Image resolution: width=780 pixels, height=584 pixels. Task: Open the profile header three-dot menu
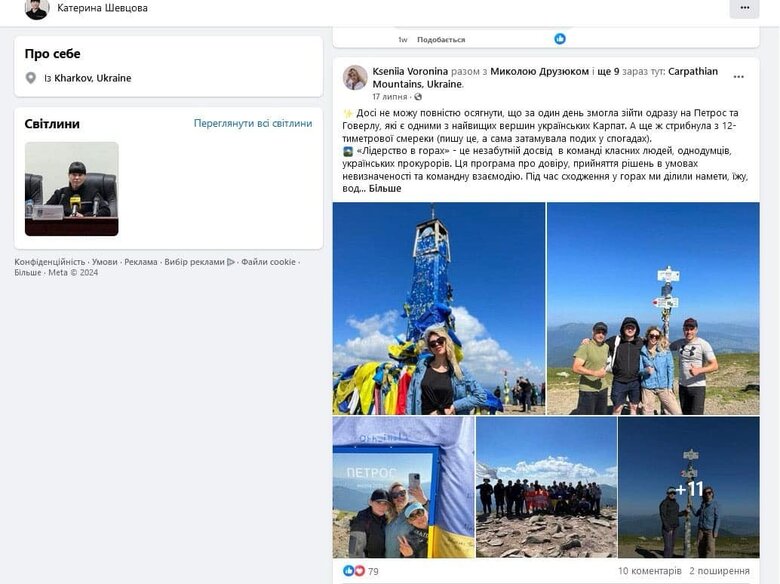click(744, 9)
